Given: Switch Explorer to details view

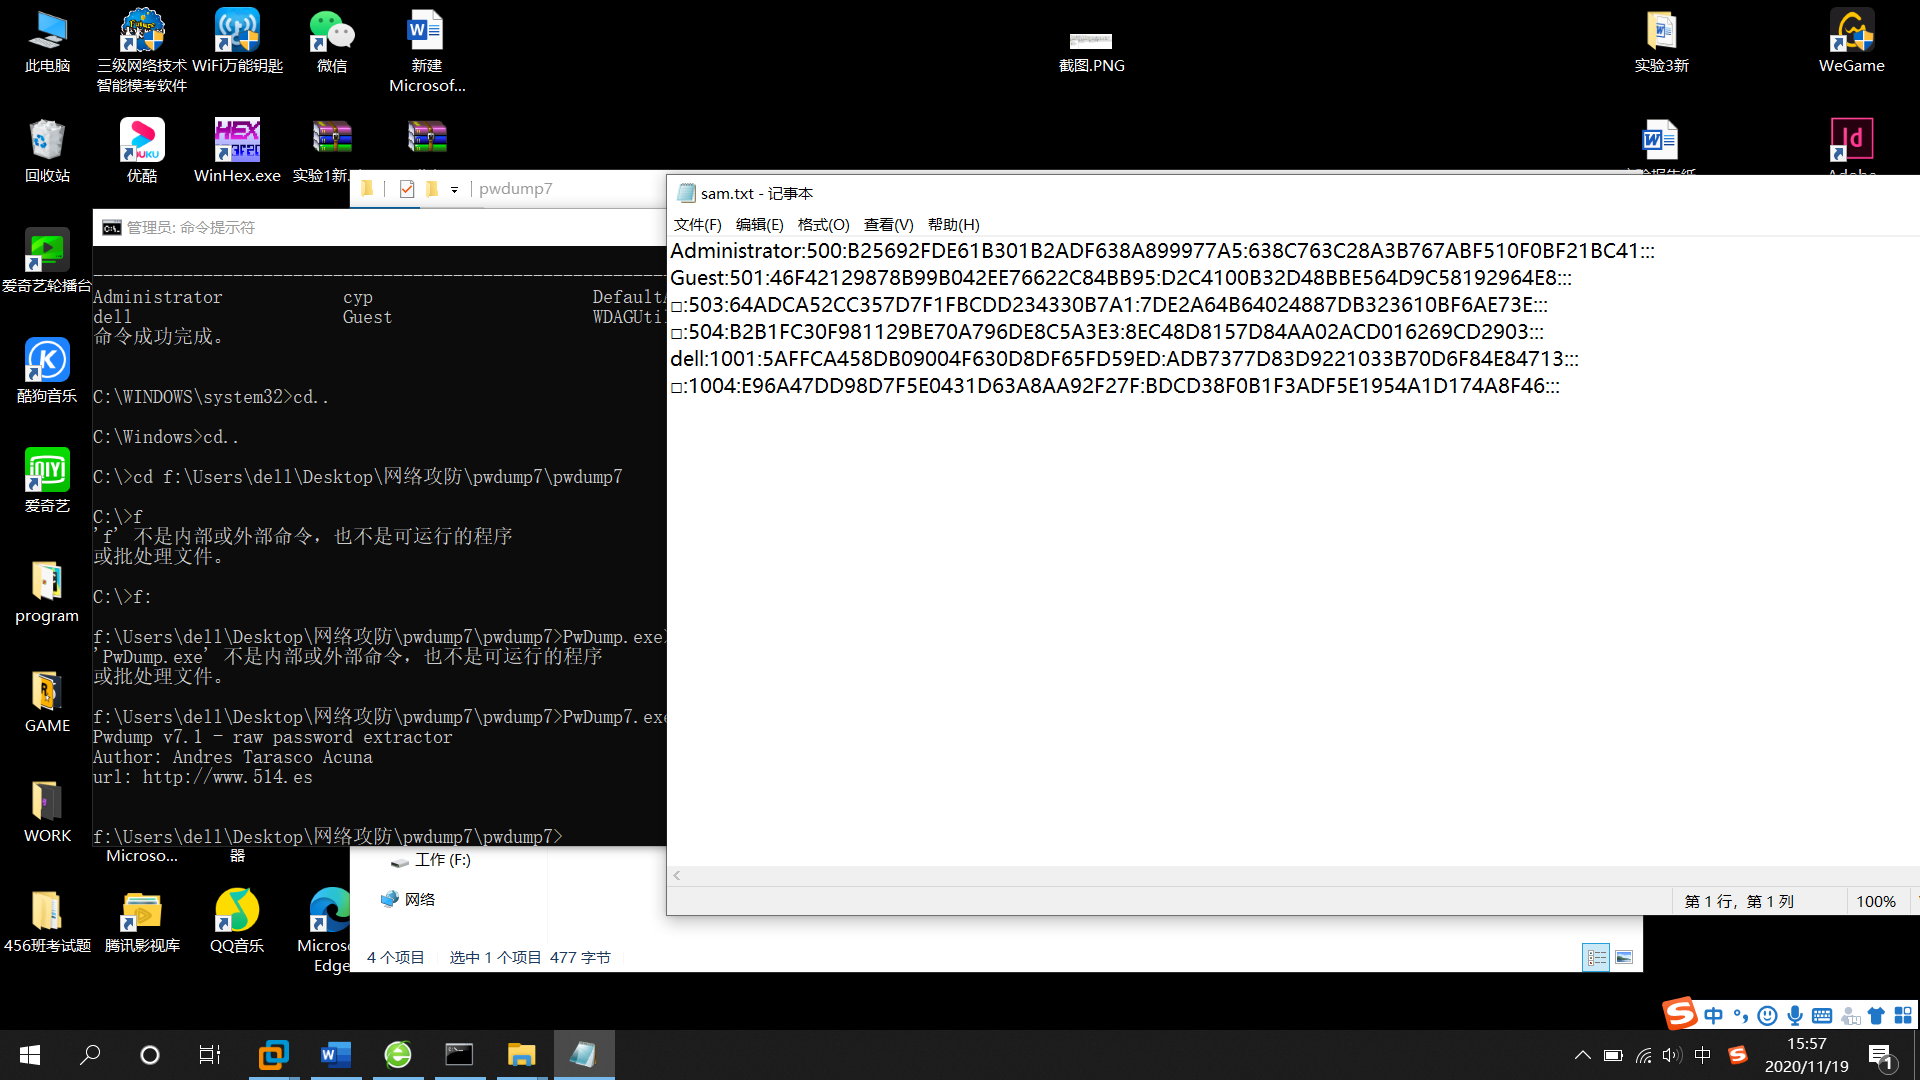Looking at the screenshot, I should pyautogui.click(x=1596, y=958).
